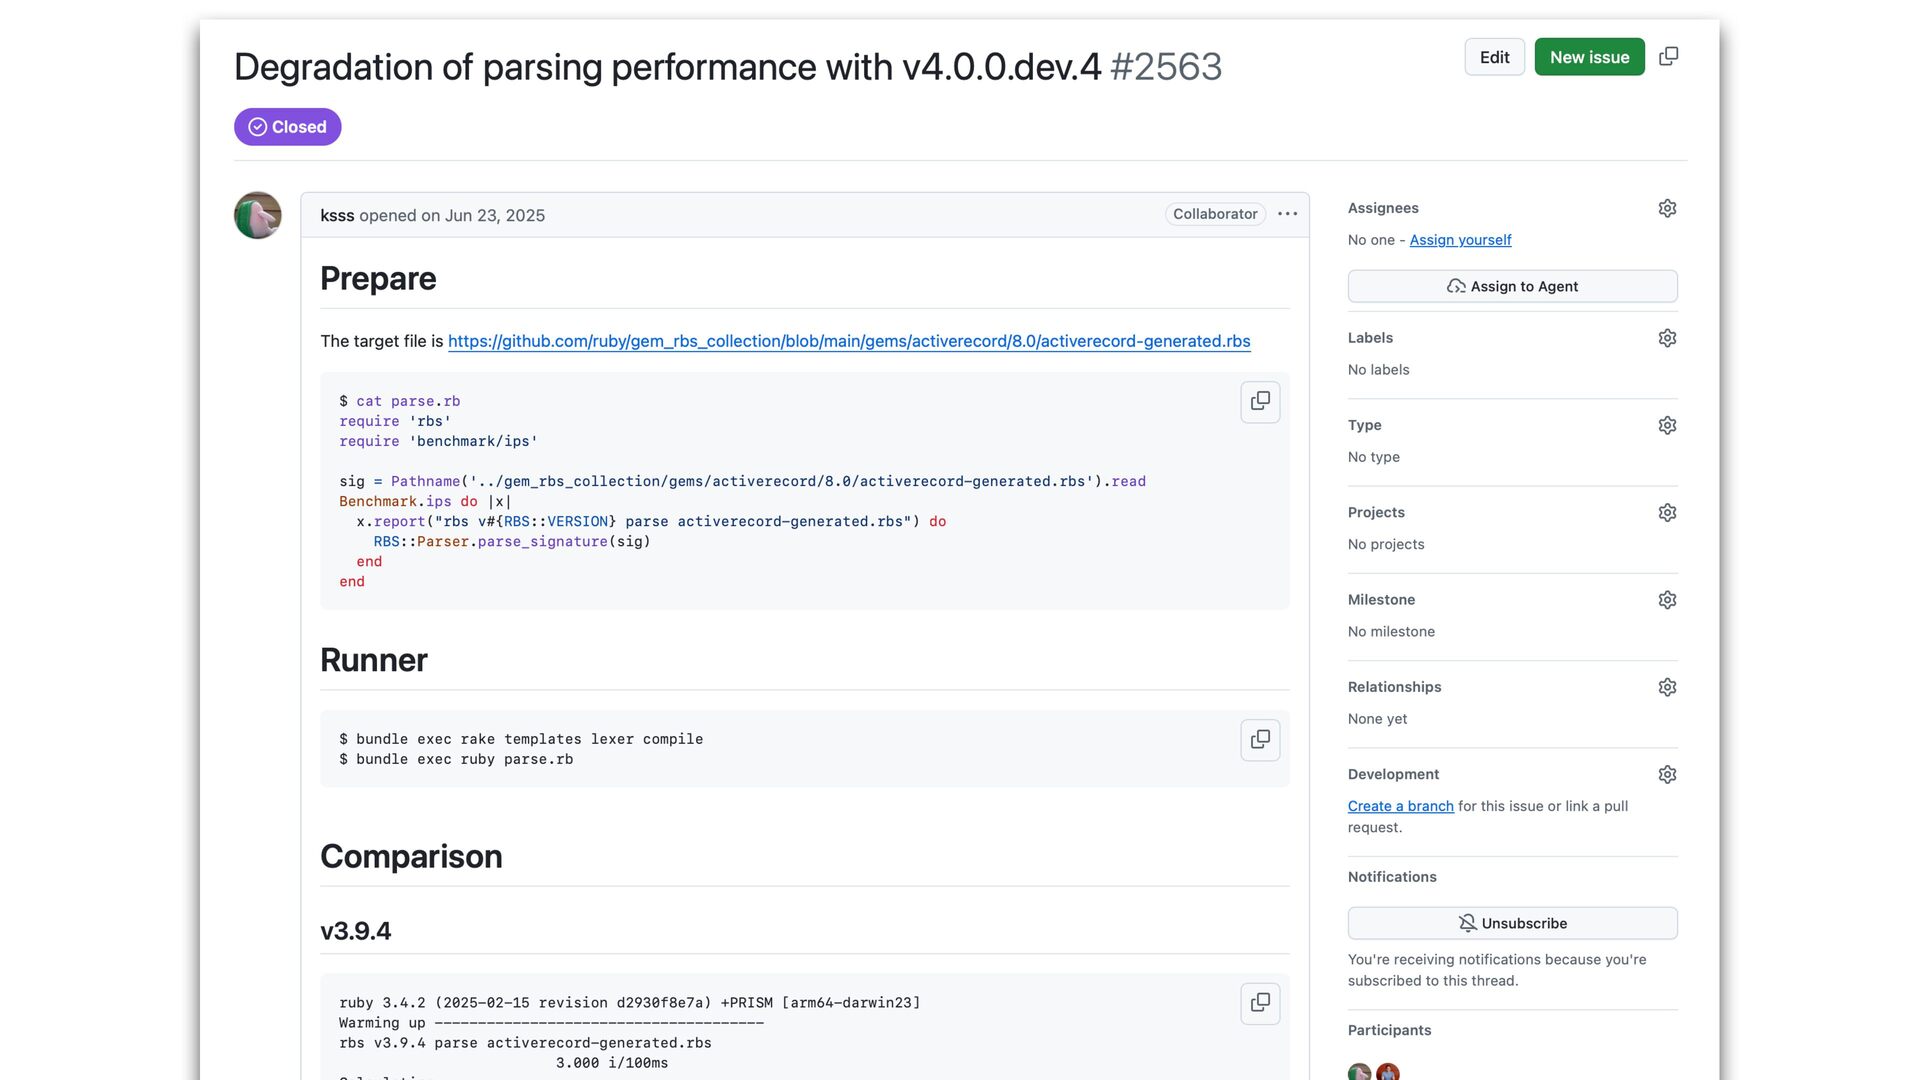Viewport: 1920px width, 1080px height.
Task: Click Assign to Agent button
Action: [x=1512, y=286]
